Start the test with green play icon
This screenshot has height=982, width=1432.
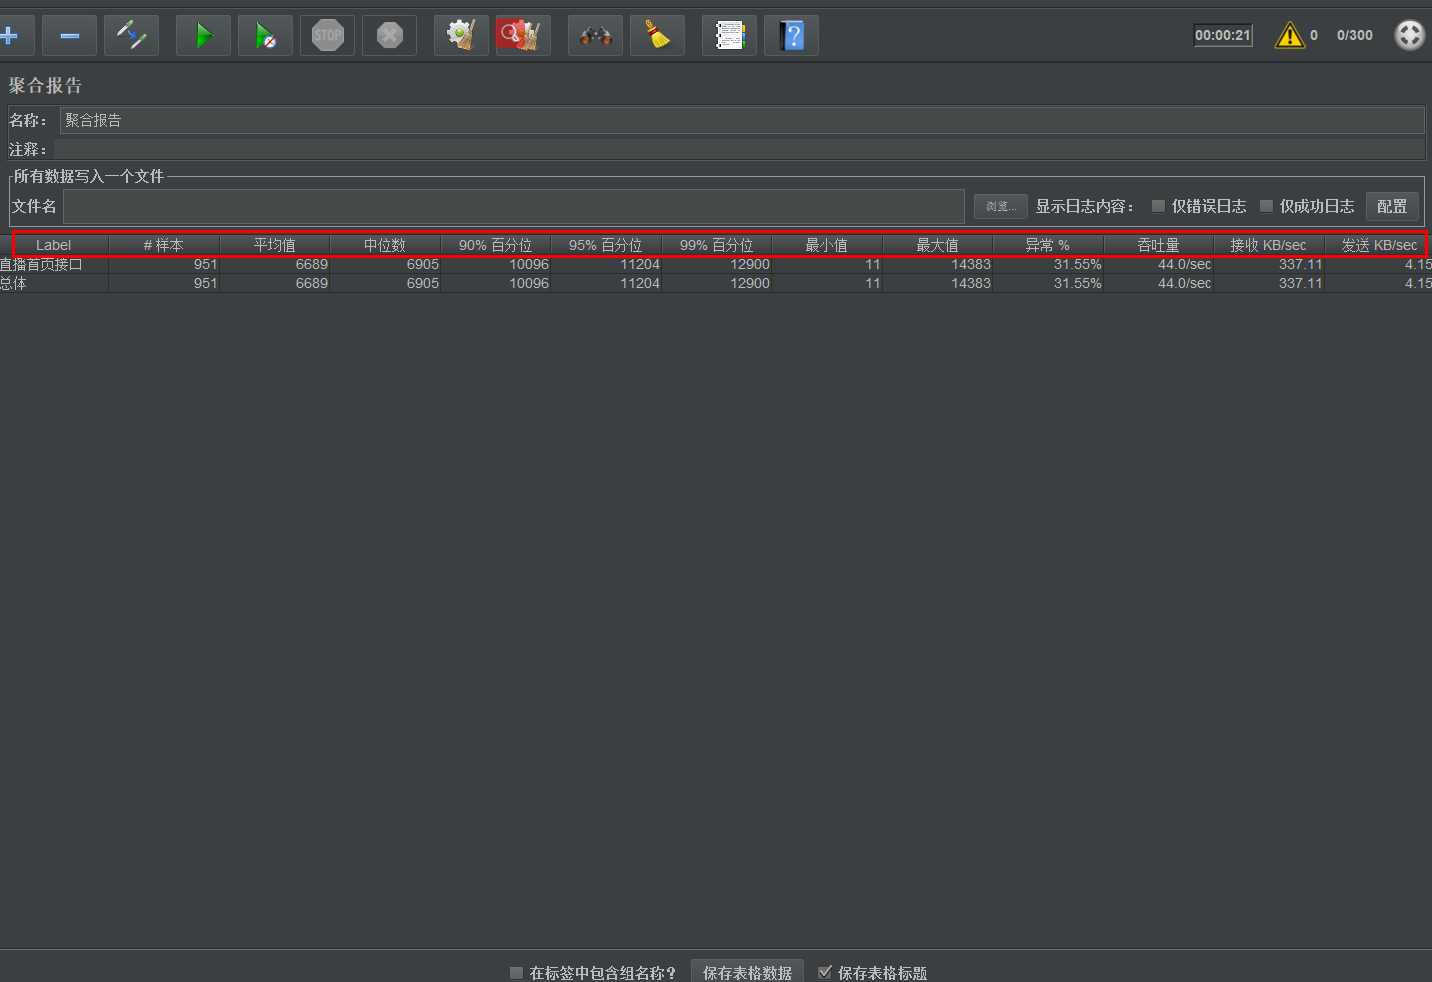coord(204,36)
